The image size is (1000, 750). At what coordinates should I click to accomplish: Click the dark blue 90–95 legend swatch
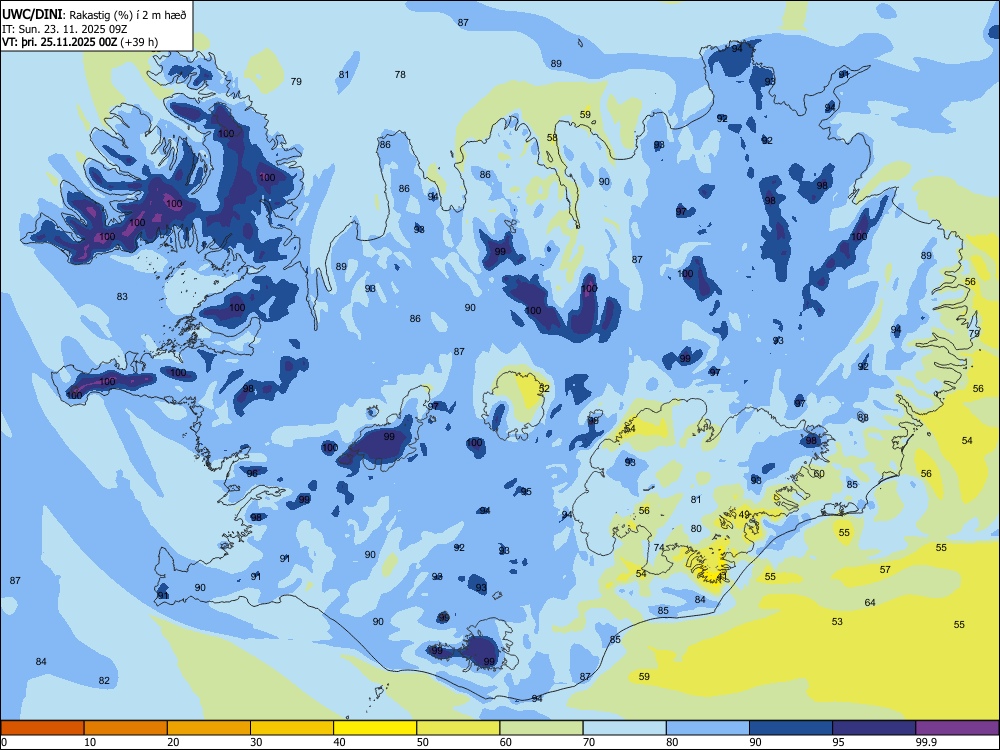tap(791, 728)
